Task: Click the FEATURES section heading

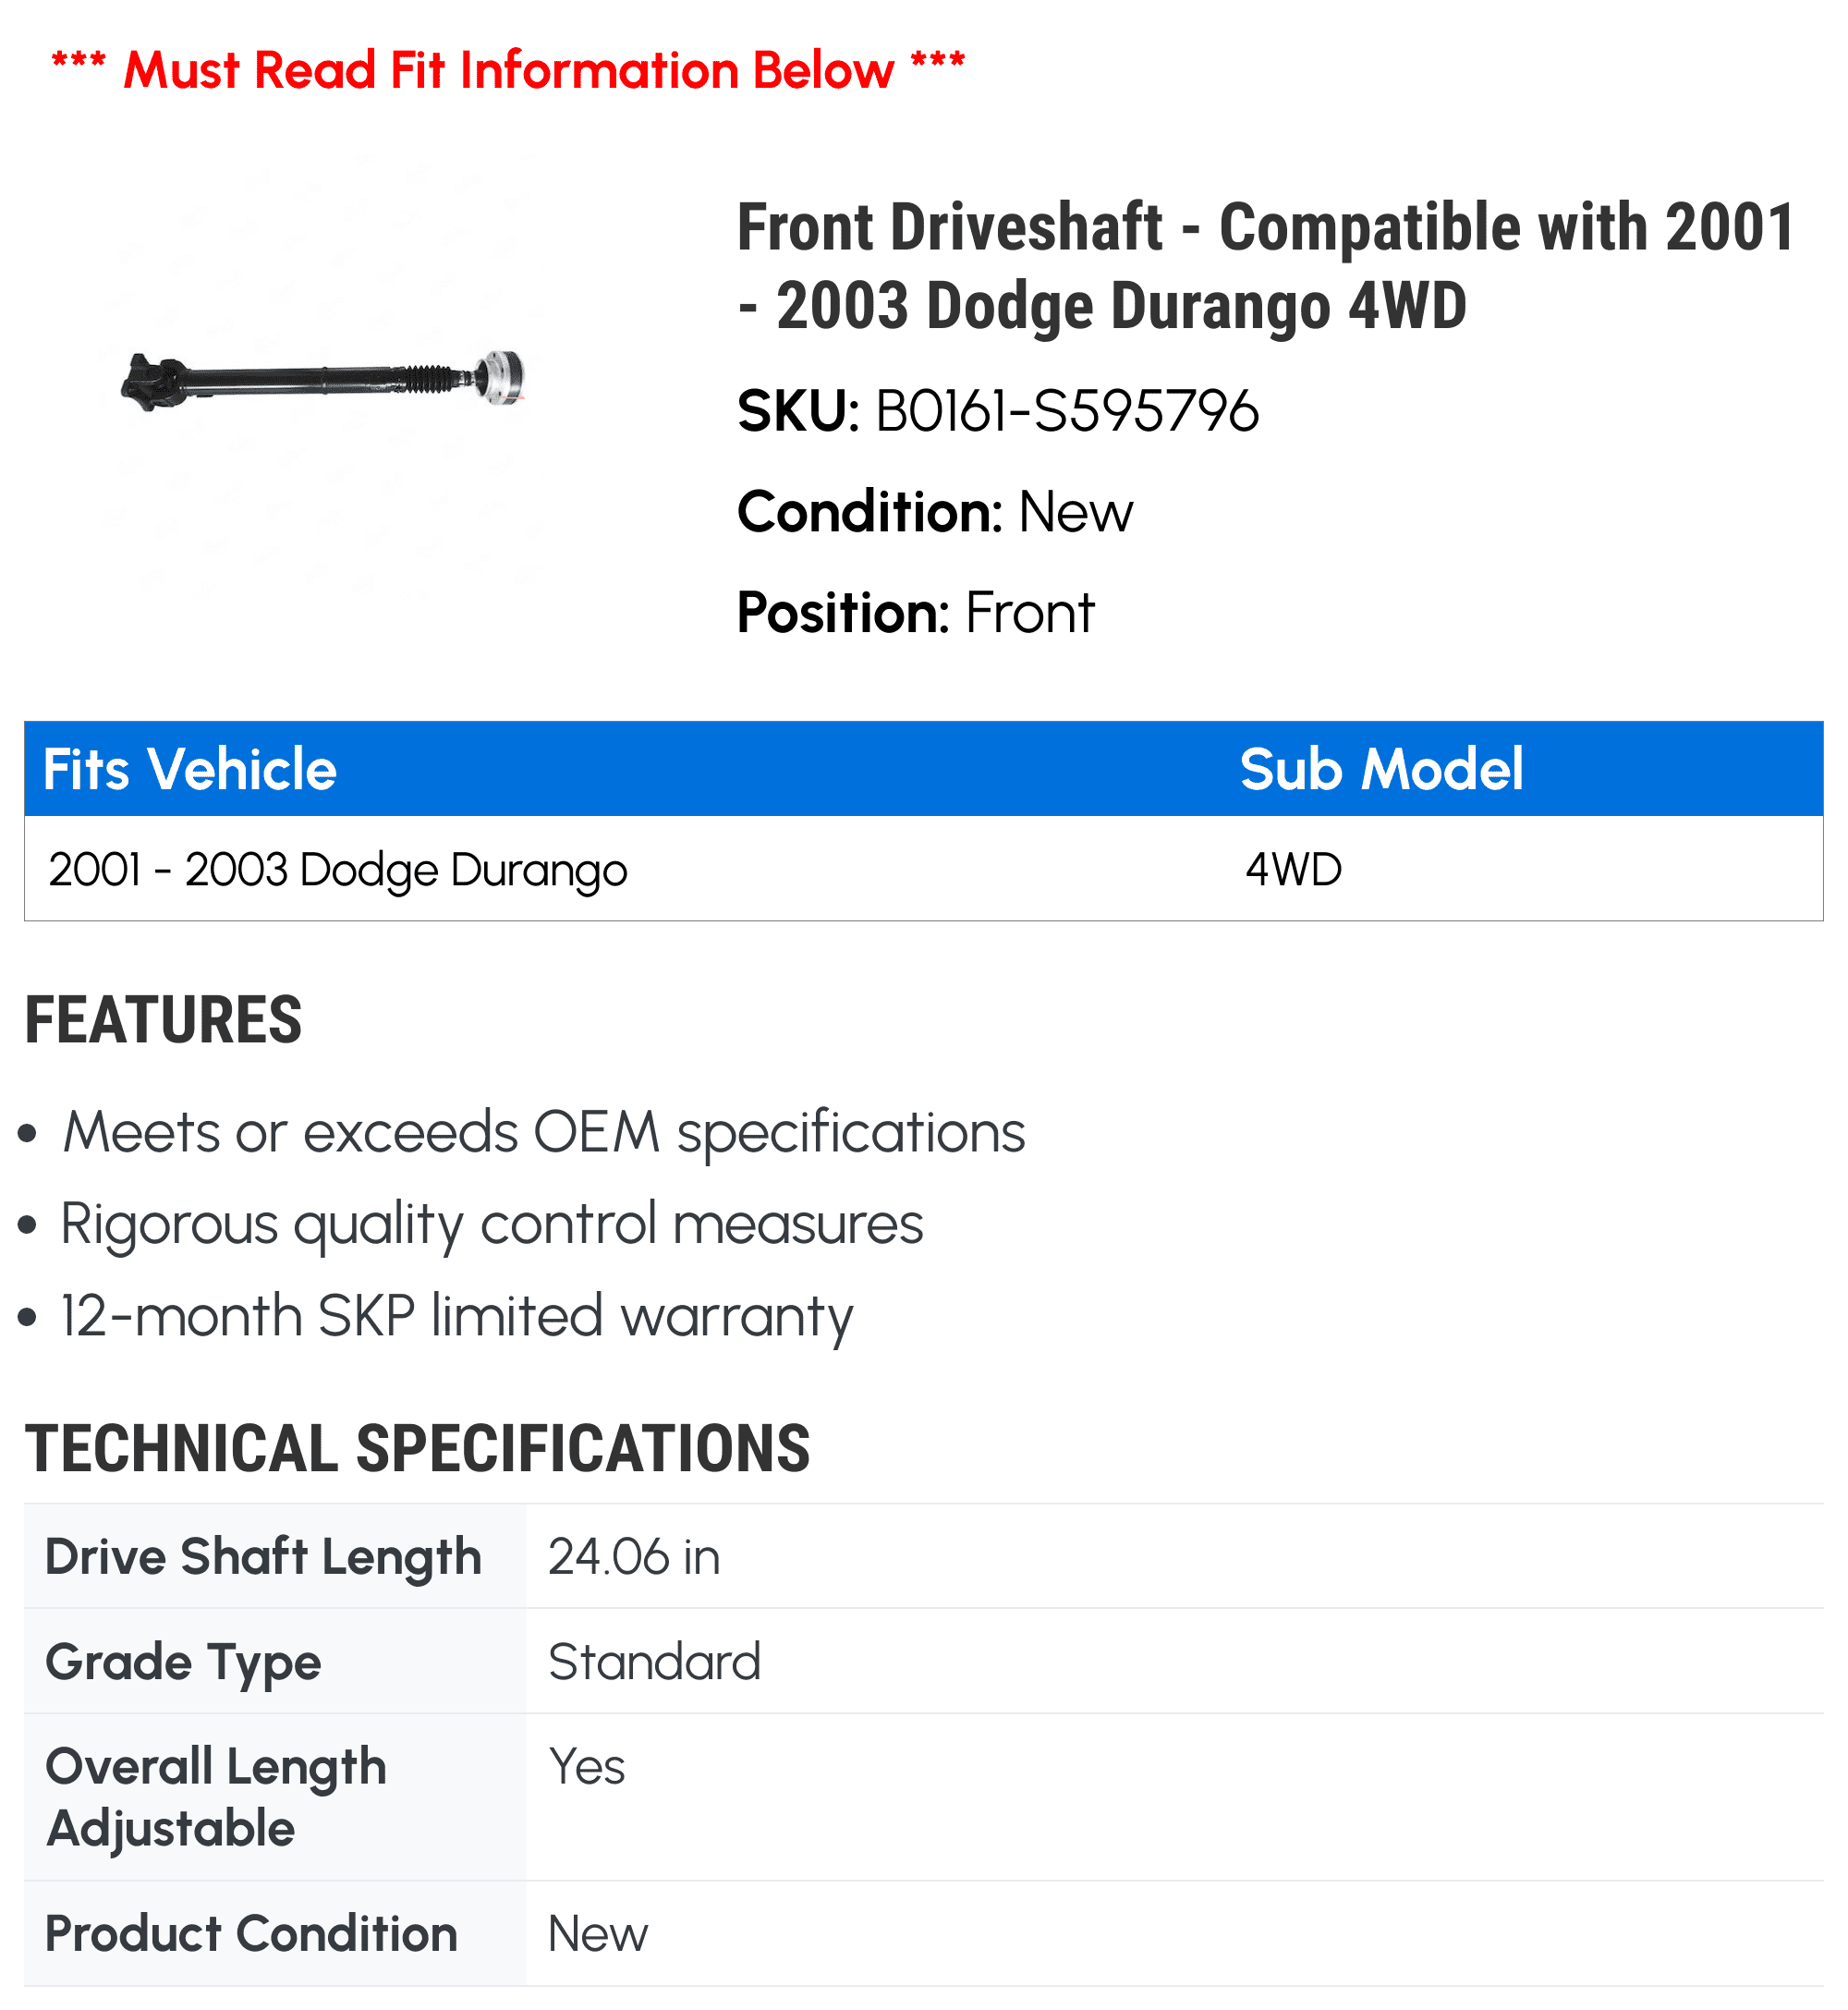Action: coord(163,1021)
